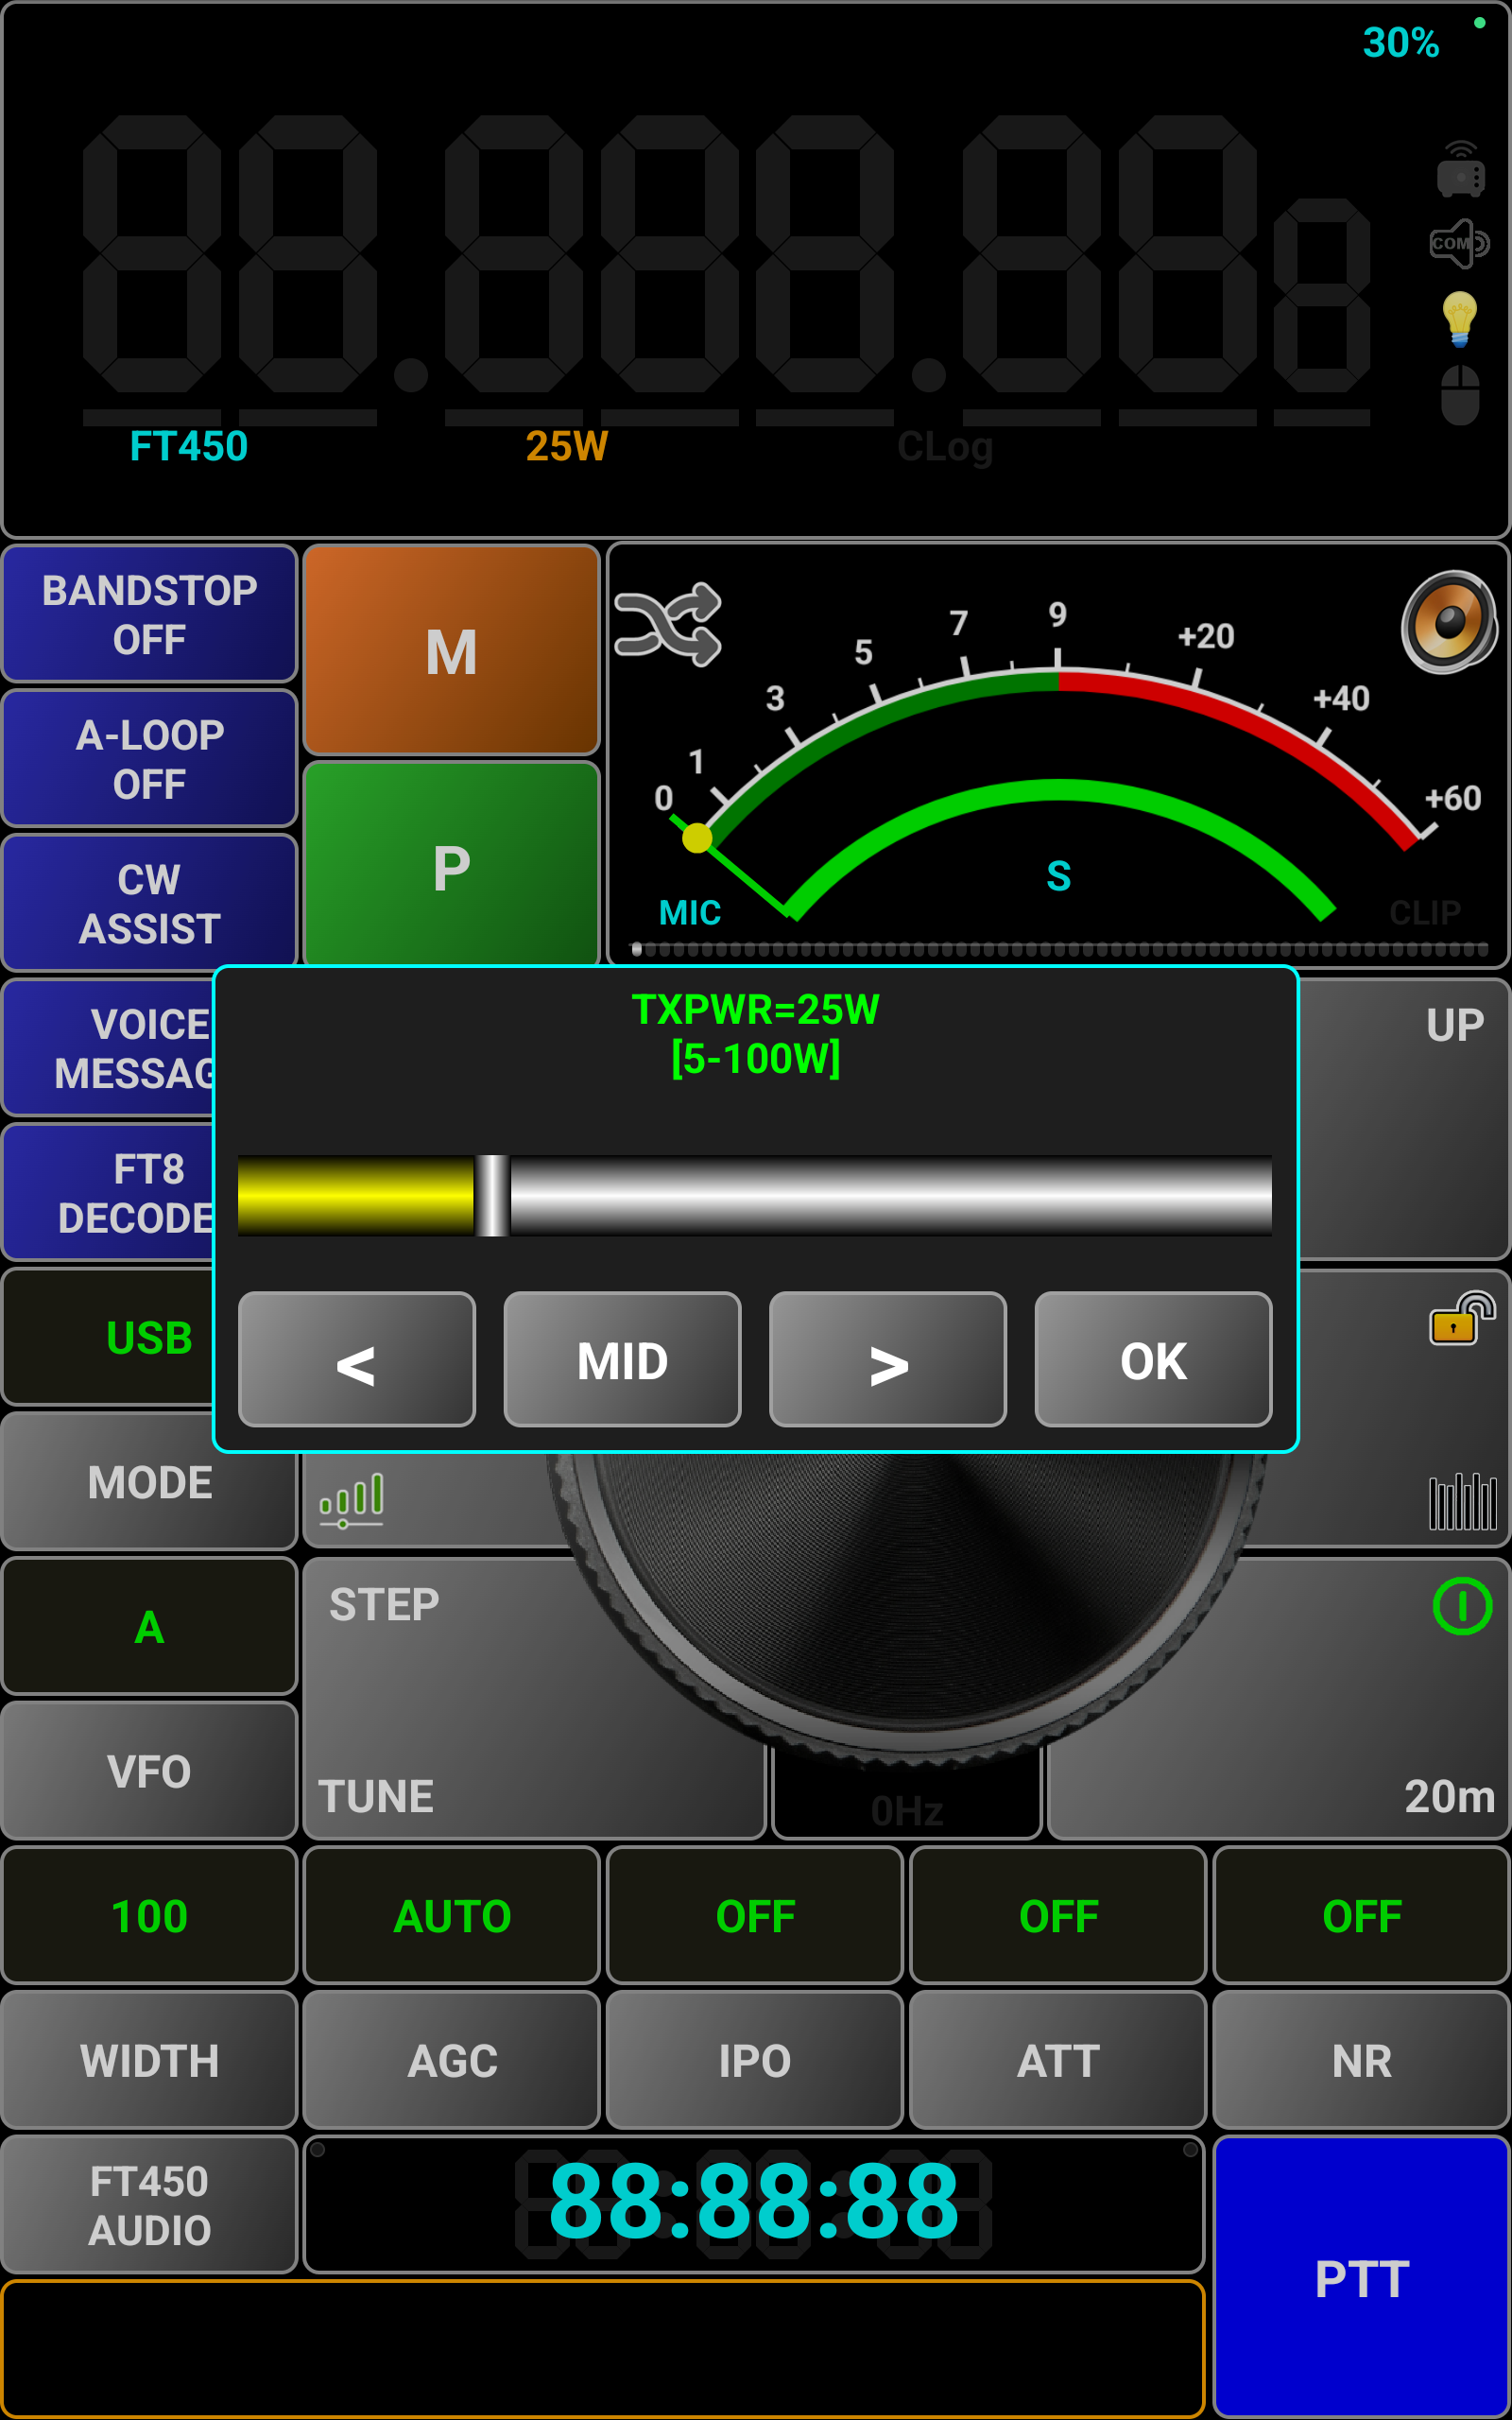
Task: Toggle BANDSTOP OFF button
Action: click(150, 614)
